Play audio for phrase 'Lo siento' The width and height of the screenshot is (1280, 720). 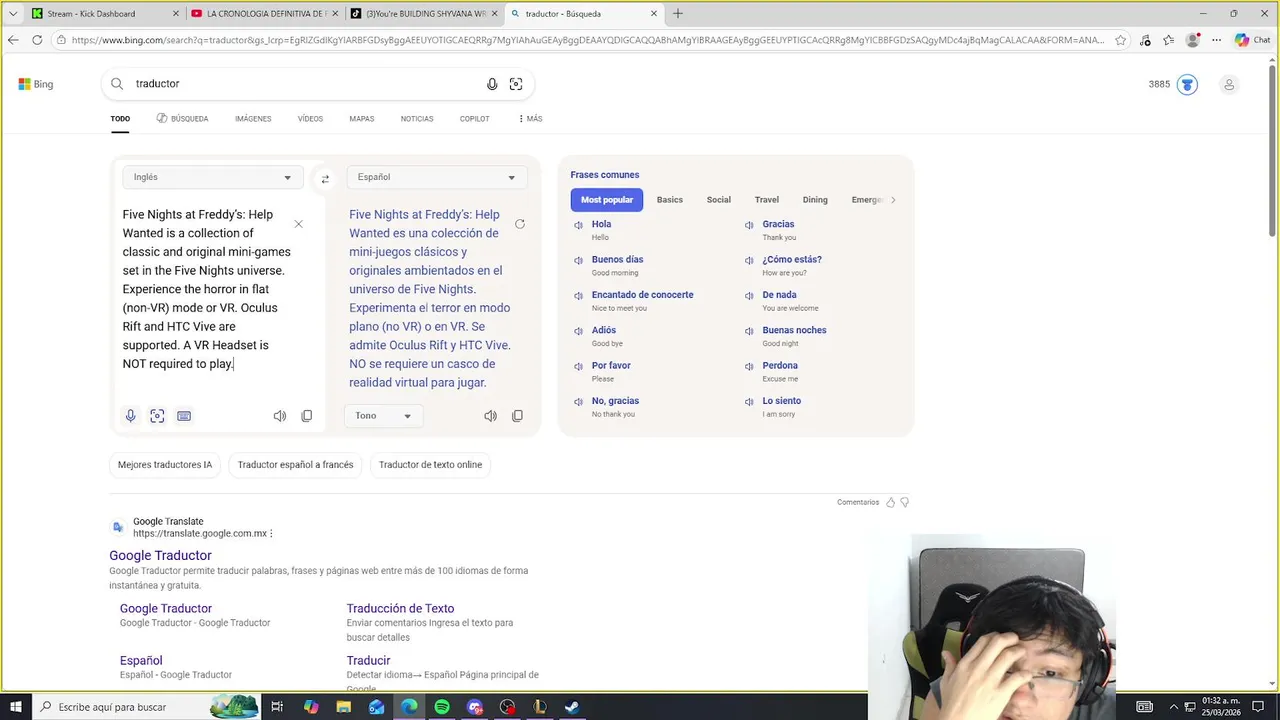point(749,401)
